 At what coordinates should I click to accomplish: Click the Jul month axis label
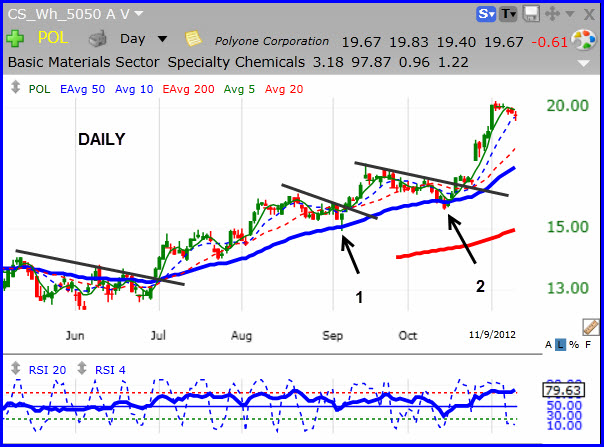click(158, 335)
